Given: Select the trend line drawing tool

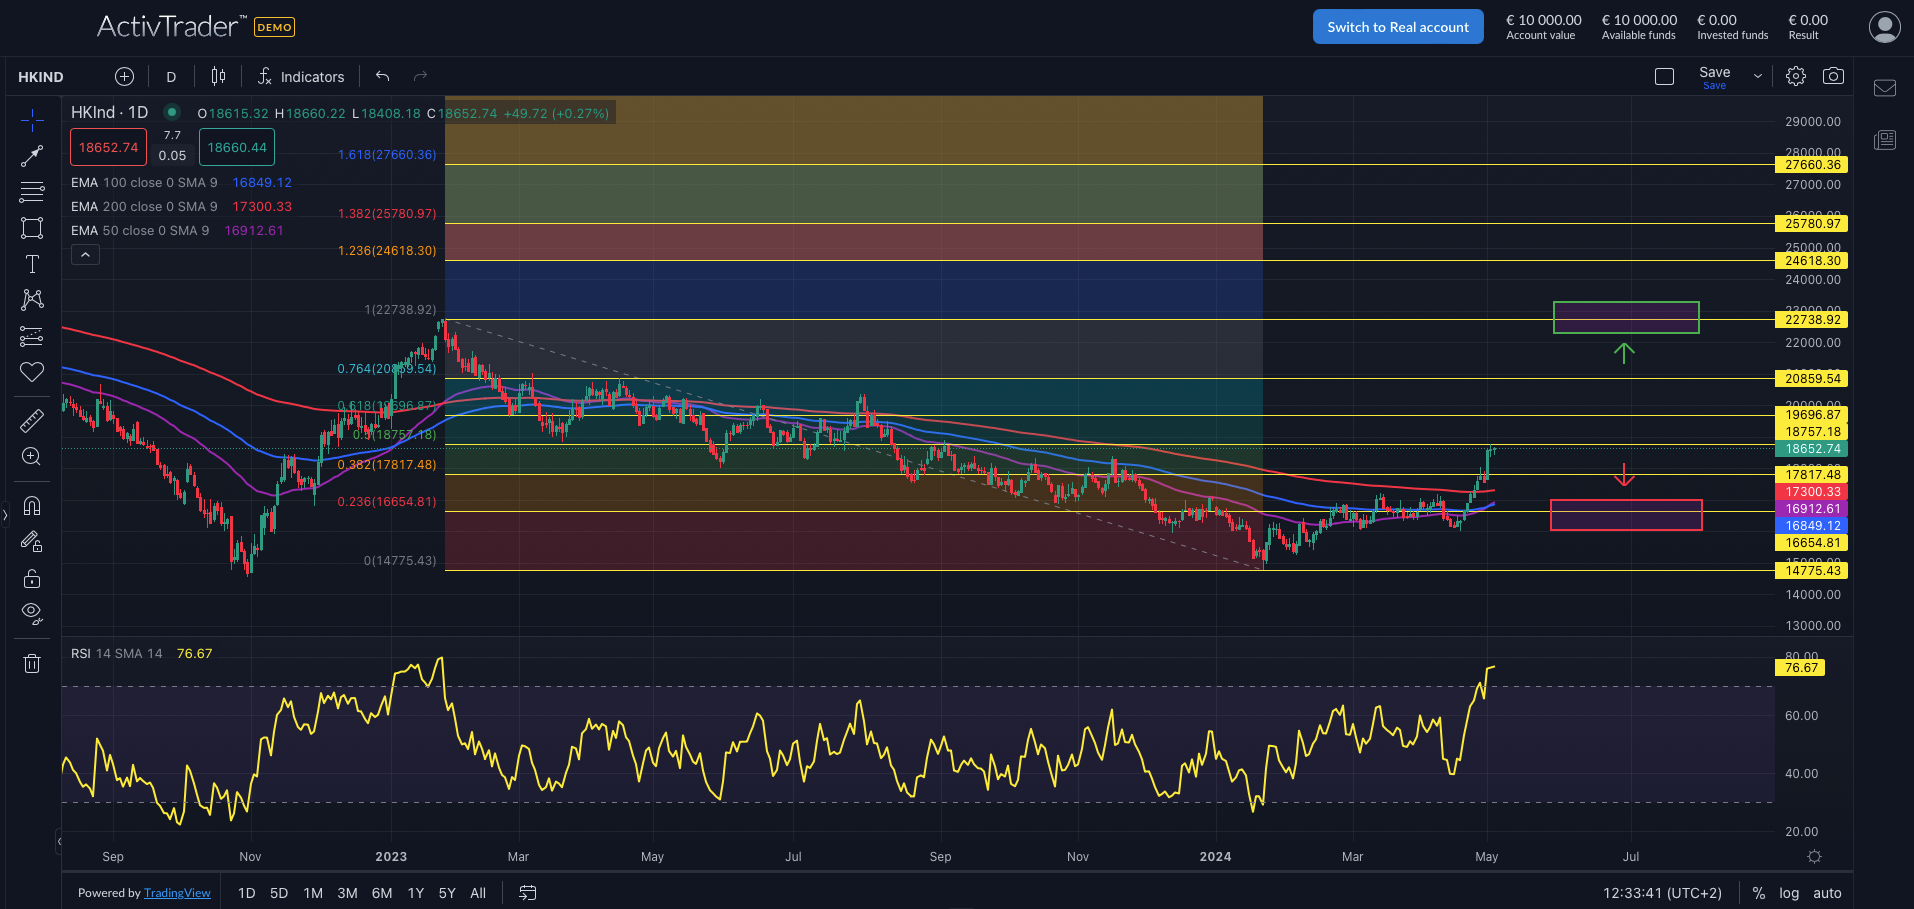Looking at the screenshot, I should (x=32, y=156).
